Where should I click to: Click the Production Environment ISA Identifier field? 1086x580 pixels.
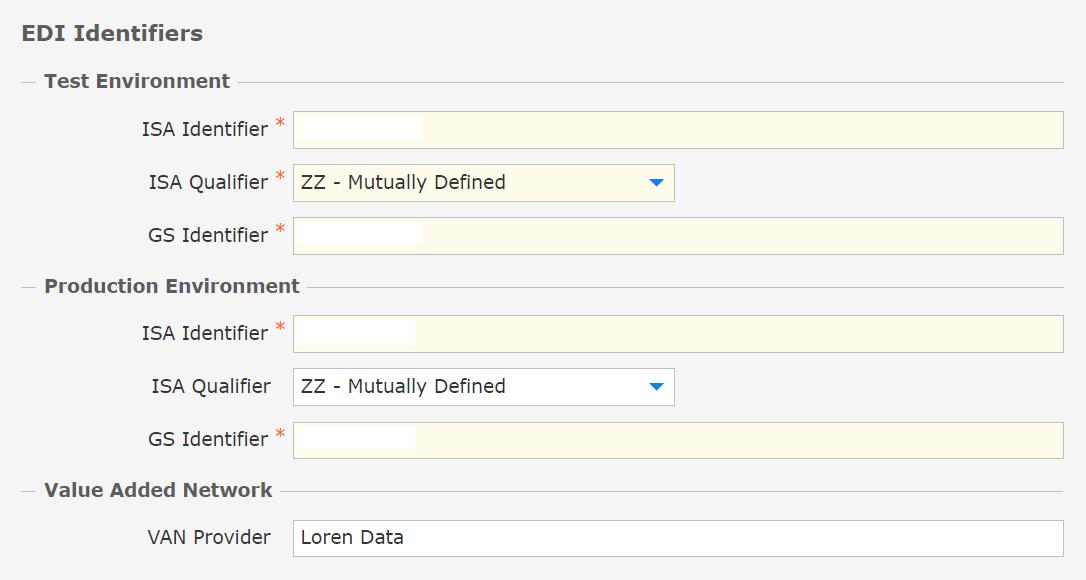tap(678, 334)
